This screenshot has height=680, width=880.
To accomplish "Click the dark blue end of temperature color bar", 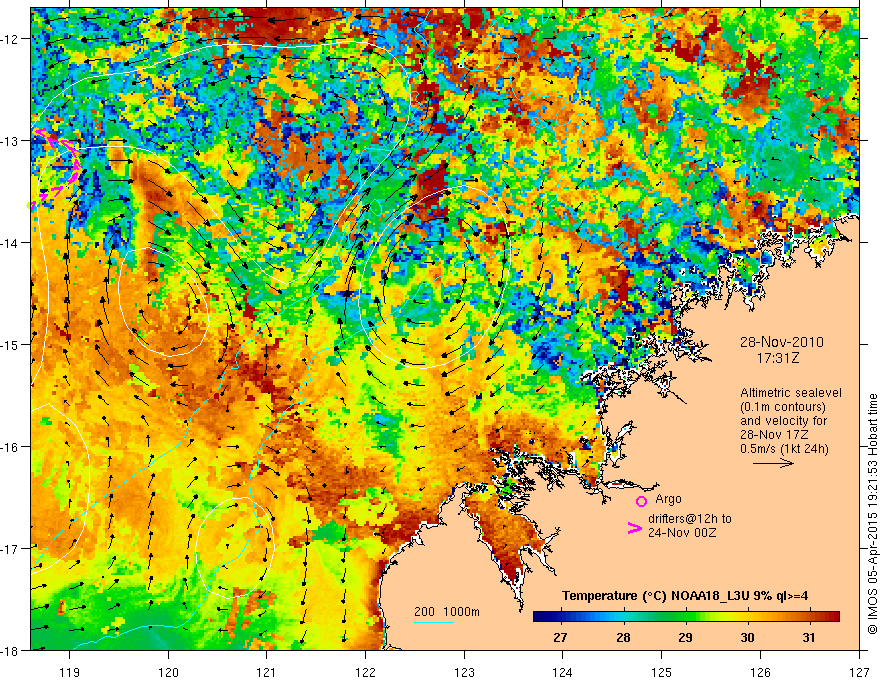I will coord(540,617).
